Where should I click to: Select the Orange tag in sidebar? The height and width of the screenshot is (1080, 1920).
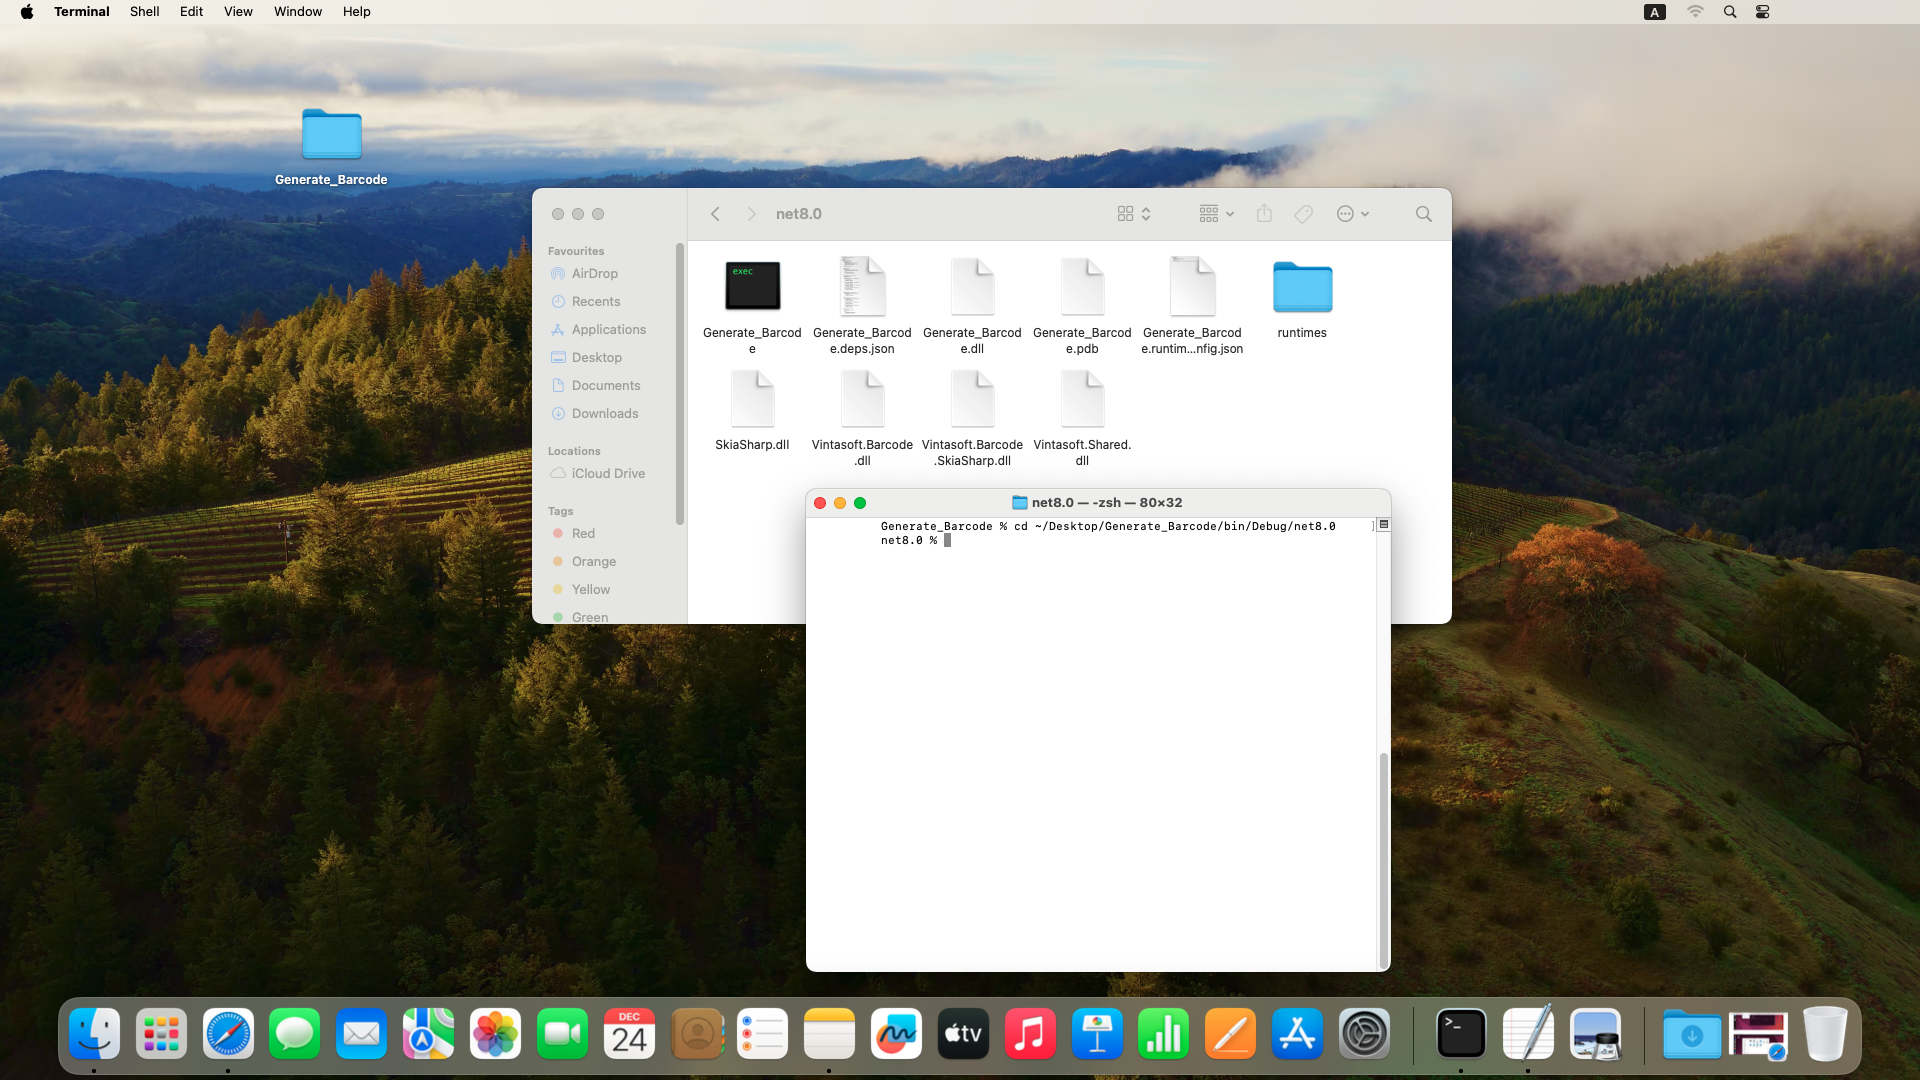(593, 561)
